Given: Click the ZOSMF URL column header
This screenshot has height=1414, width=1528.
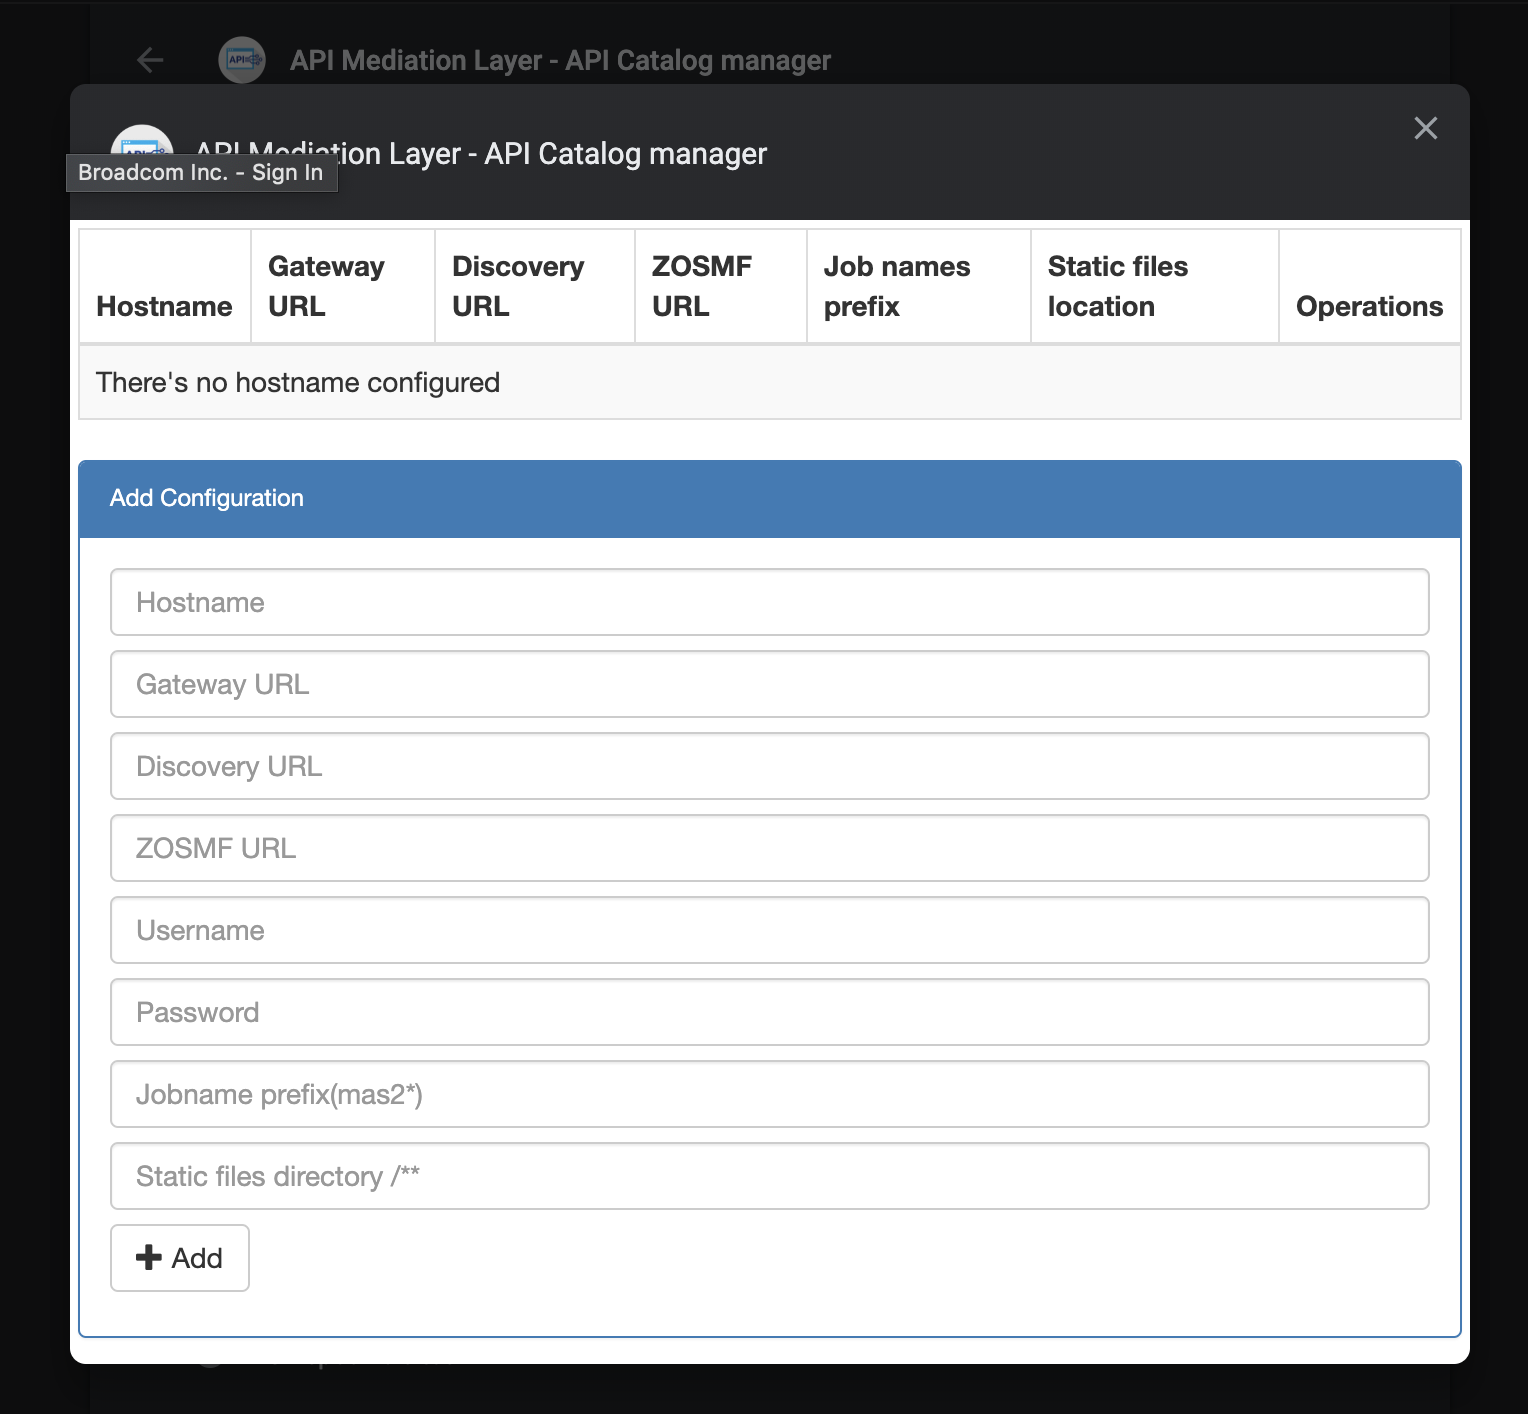Looking at the screenshot, I should [x=721, y=287].
